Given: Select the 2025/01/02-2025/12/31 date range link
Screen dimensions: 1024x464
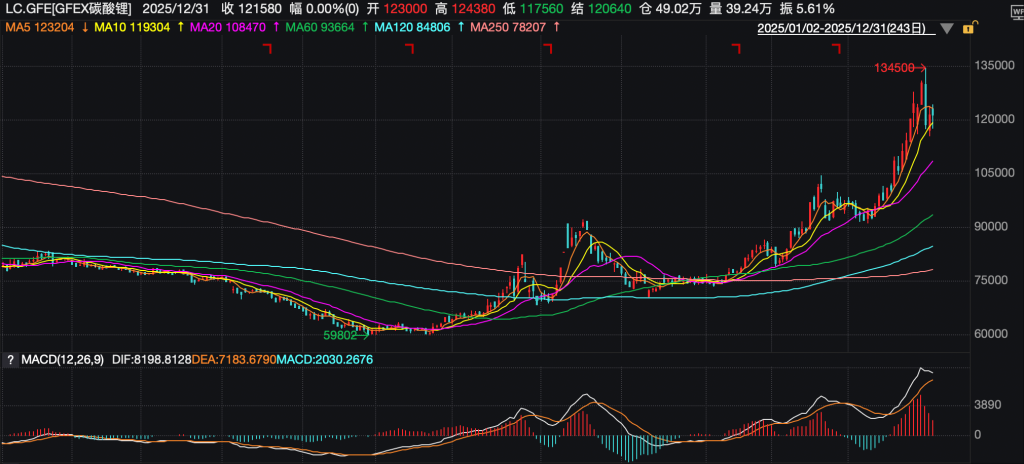Looking at the screenshot, I should (851, 29).
